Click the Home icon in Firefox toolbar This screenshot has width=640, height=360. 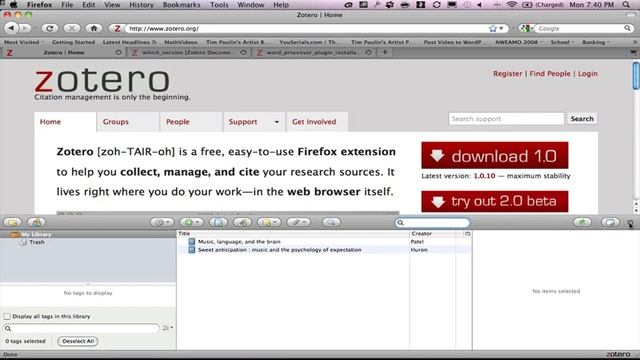[x=94, y=28]
